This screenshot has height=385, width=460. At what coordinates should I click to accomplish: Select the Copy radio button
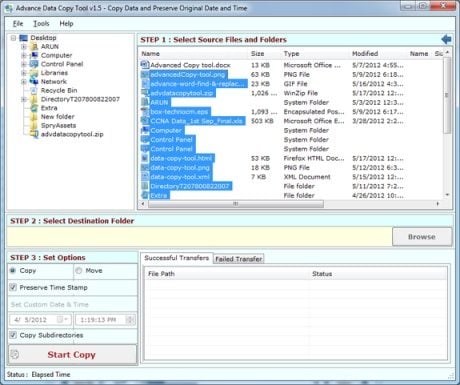pos(13,271)
